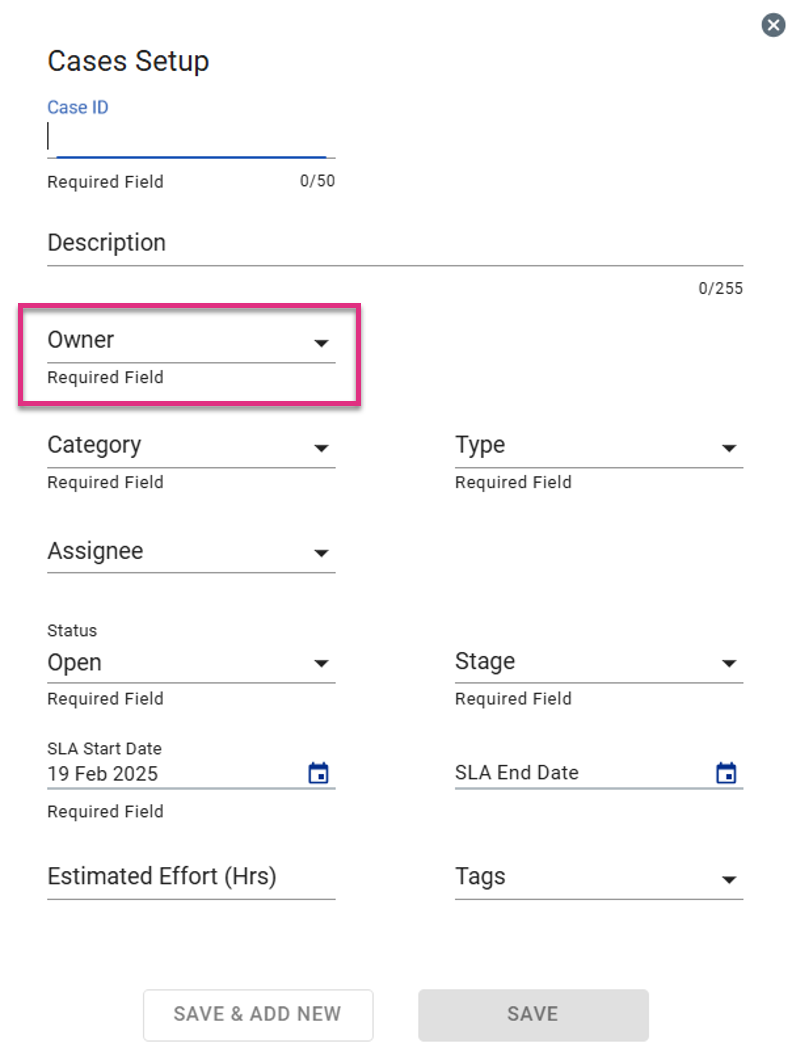This screenshot has height=1056, width=798.
Task: Click the Owner field label
Action: click(81, 340)
